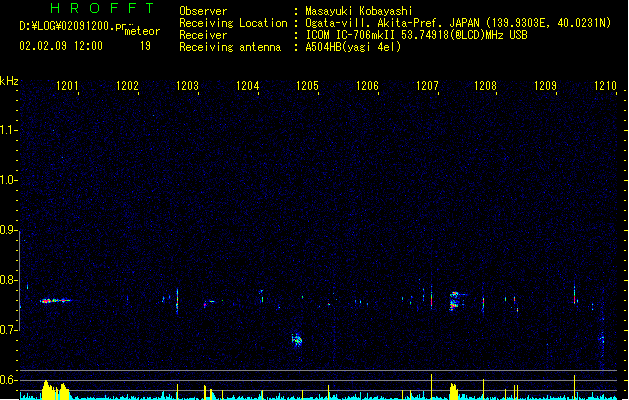Click the 0.8 kHz frequency label
This screenshot has height=400, width=629.
(x=8, y=280)
